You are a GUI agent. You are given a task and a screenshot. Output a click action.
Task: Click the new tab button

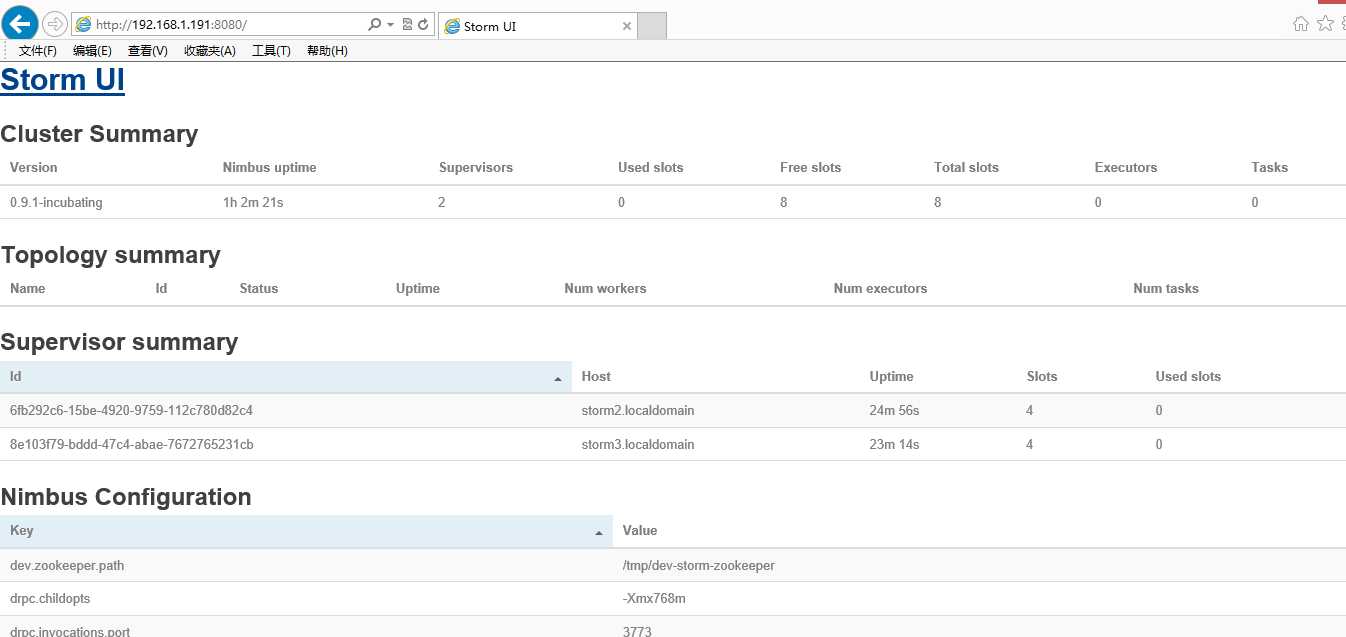(652, 26)
